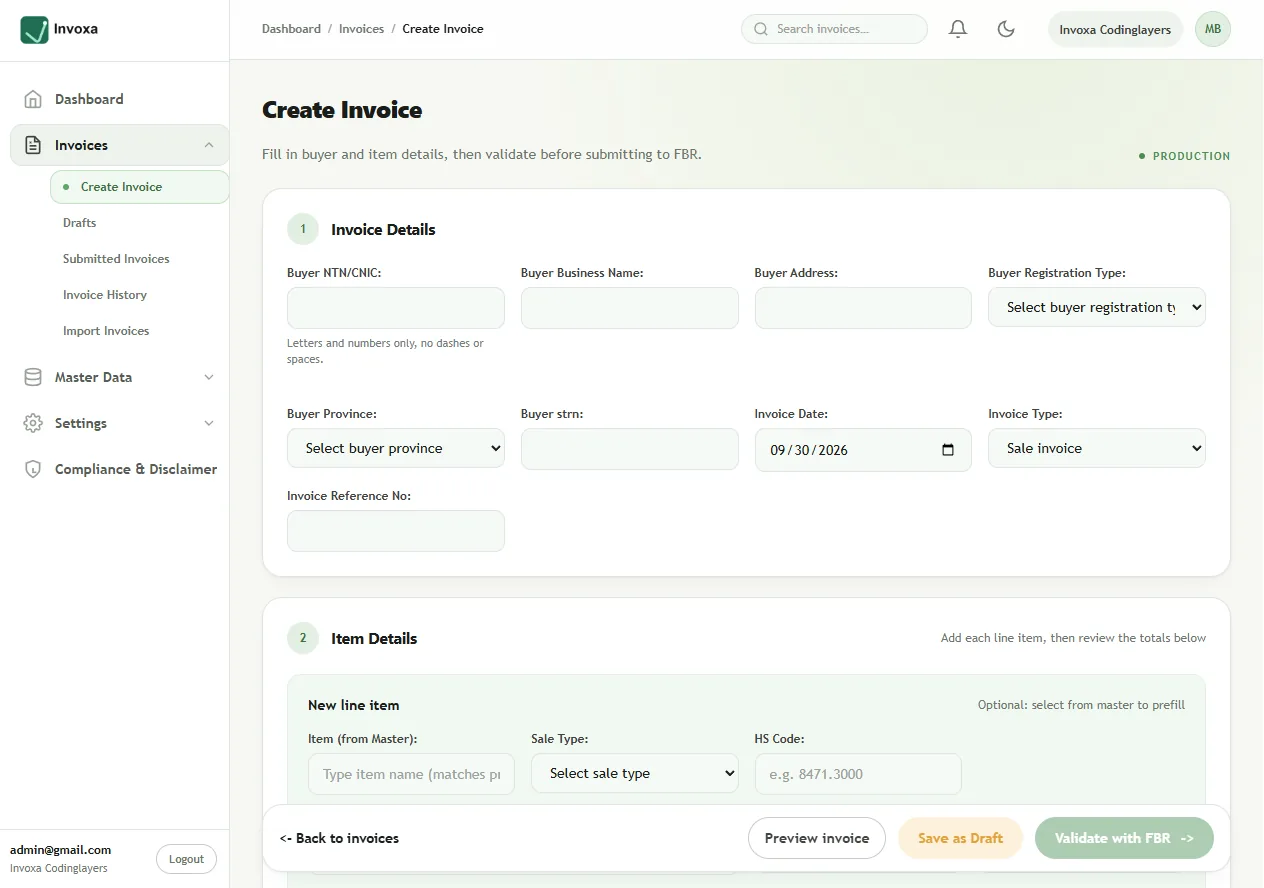Click the PRODUCTION status label

click(1185, 156)
